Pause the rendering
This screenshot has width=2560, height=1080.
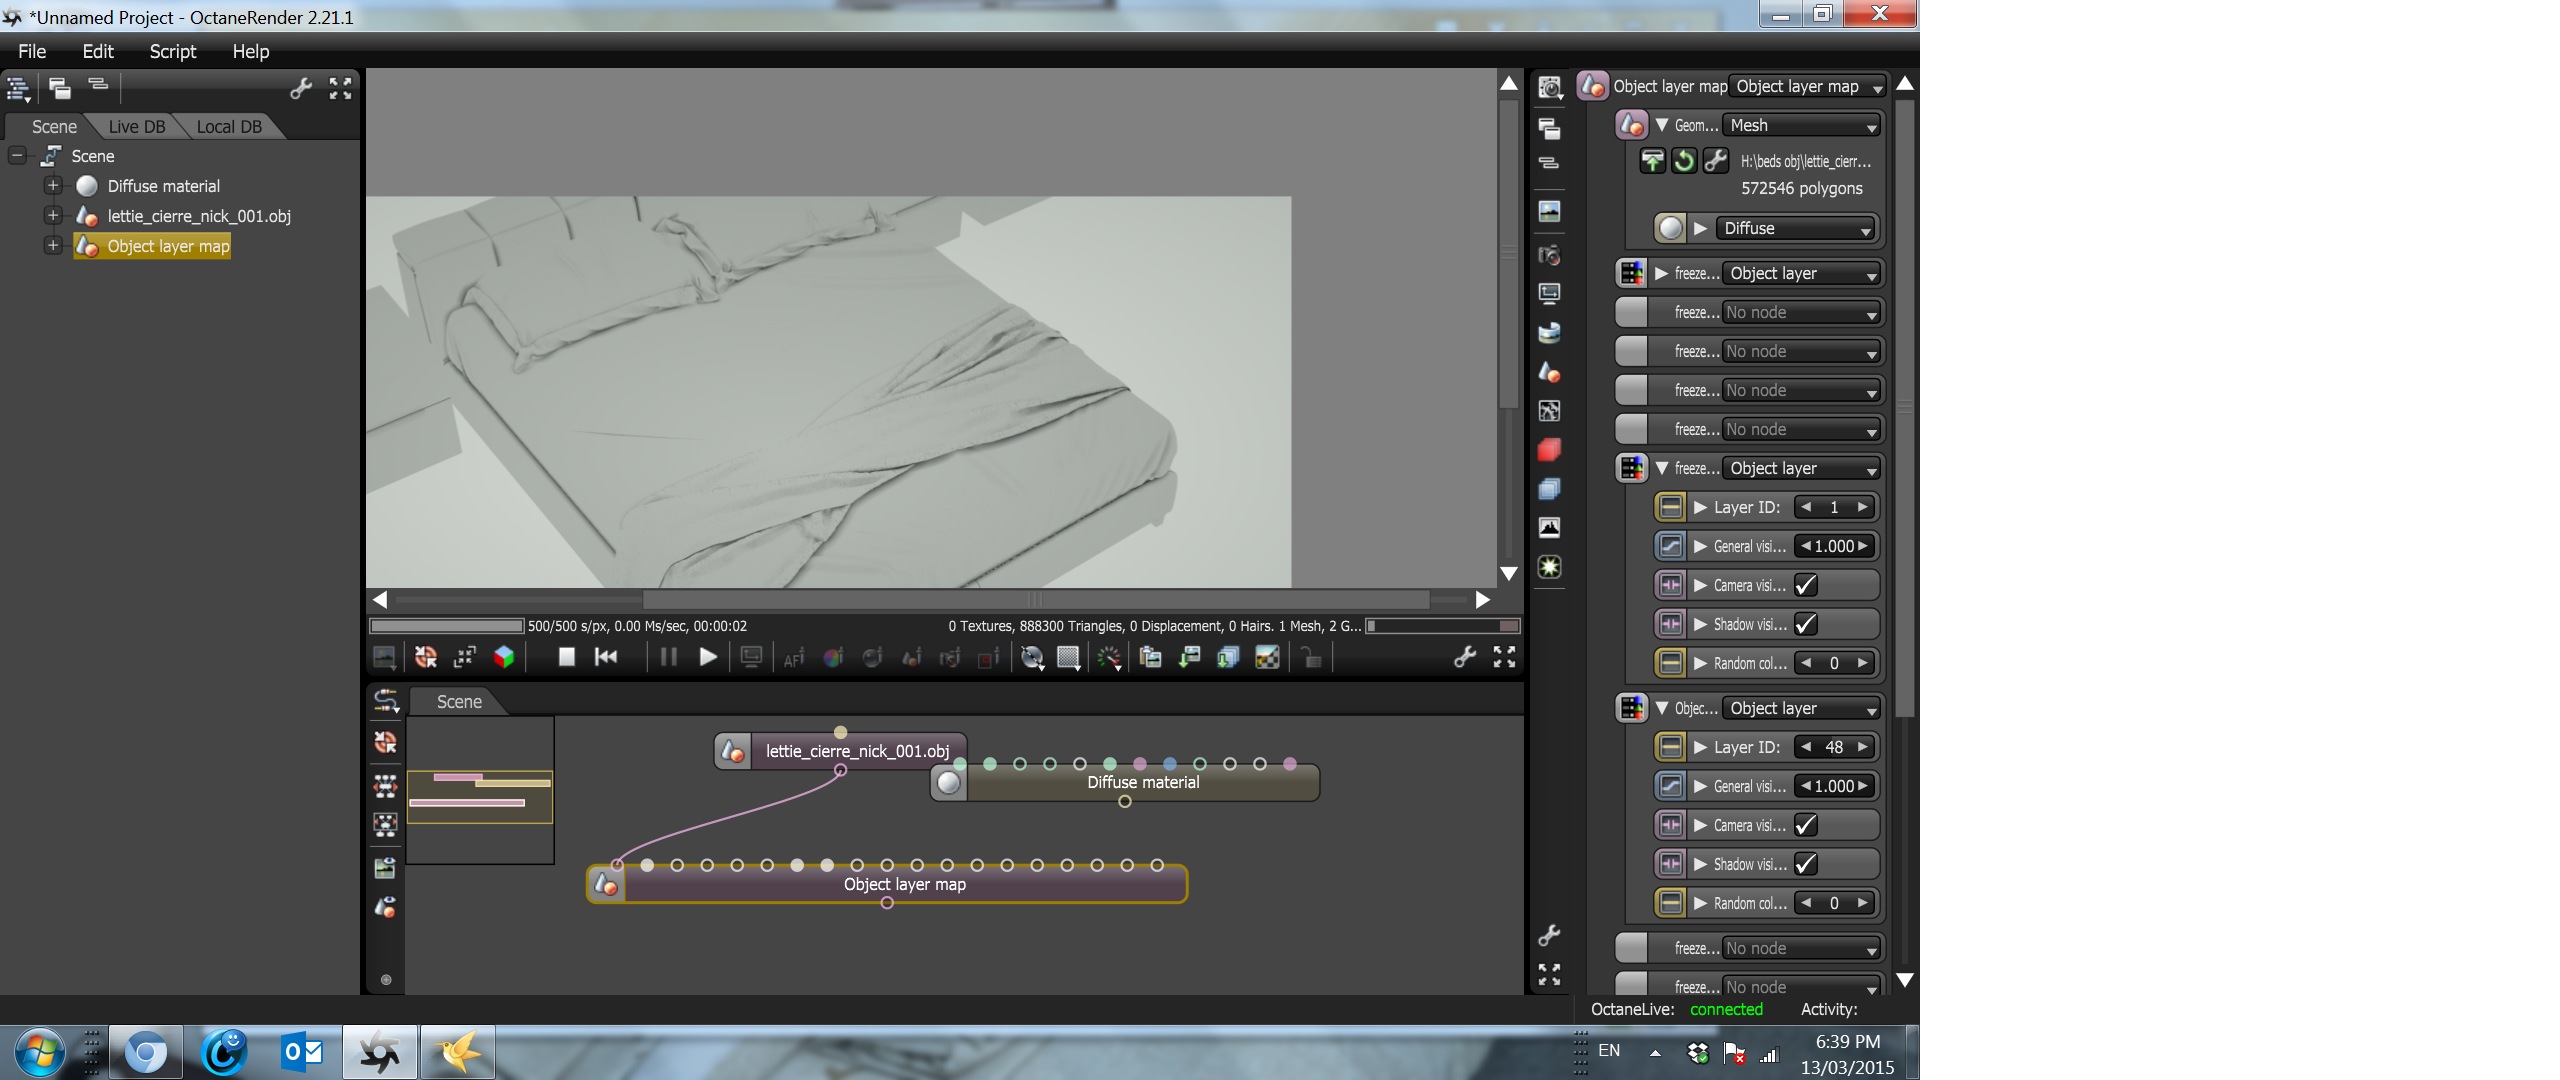coord(668,657)
